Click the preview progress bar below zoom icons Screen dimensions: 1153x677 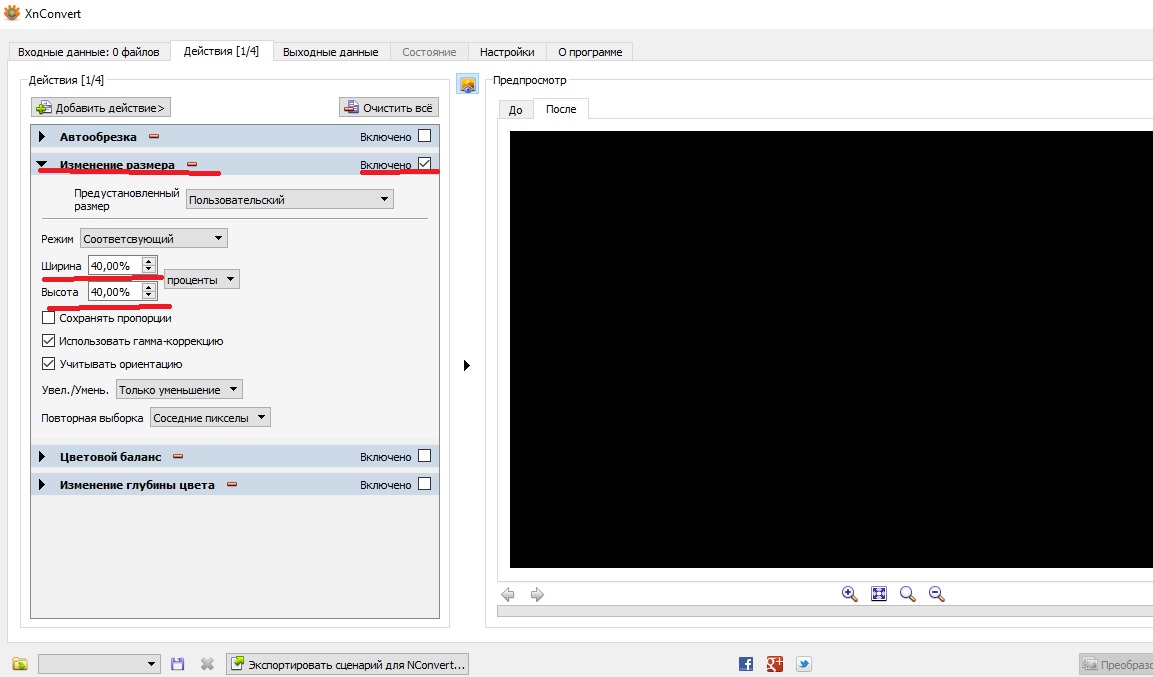[825, 612]
